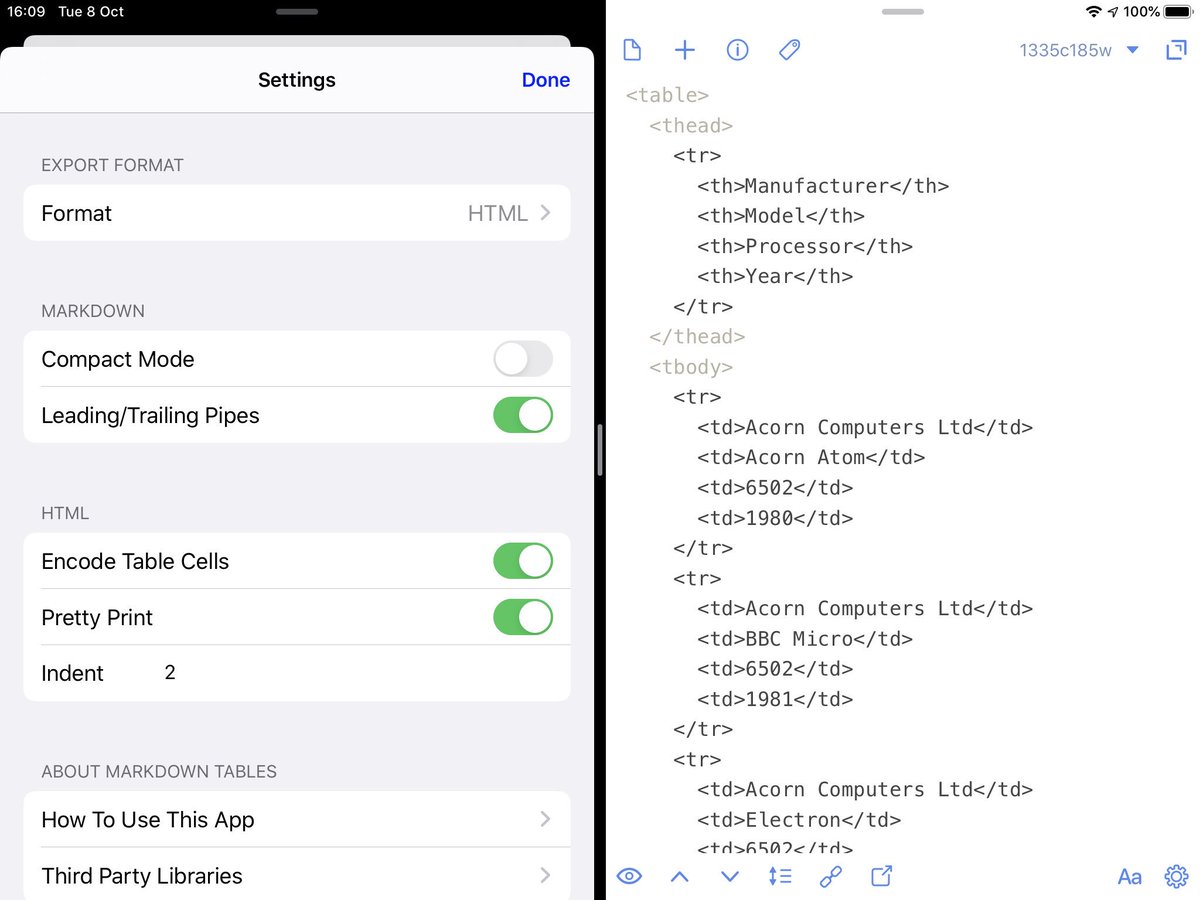Image resolution: width=1200 pixels, height=900 pixels.
Task: Click the <th>Manufacturer</th> line
Action: (x=823, y=186)
